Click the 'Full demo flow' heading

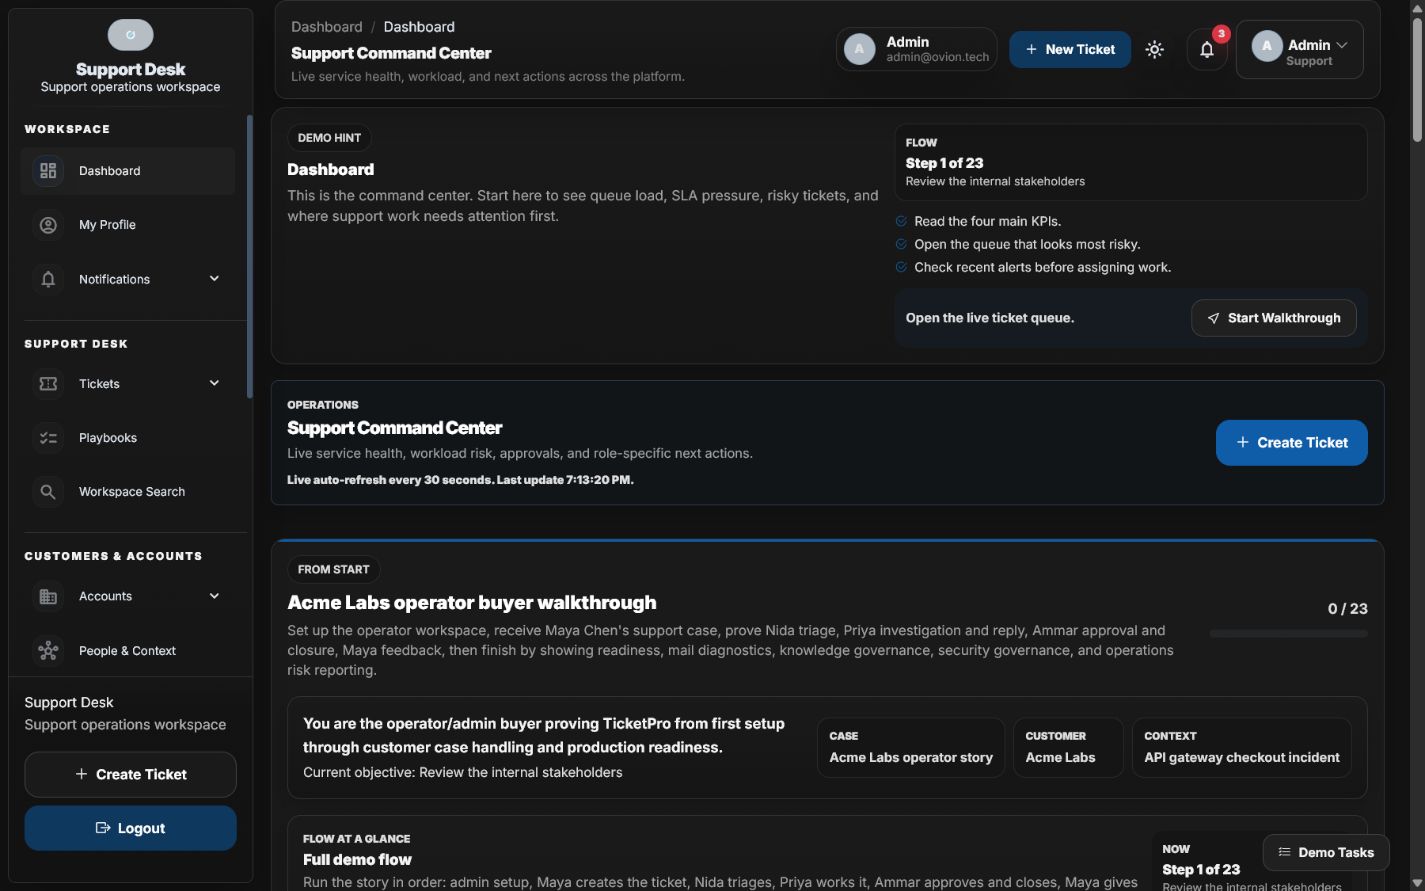point(357,860)
